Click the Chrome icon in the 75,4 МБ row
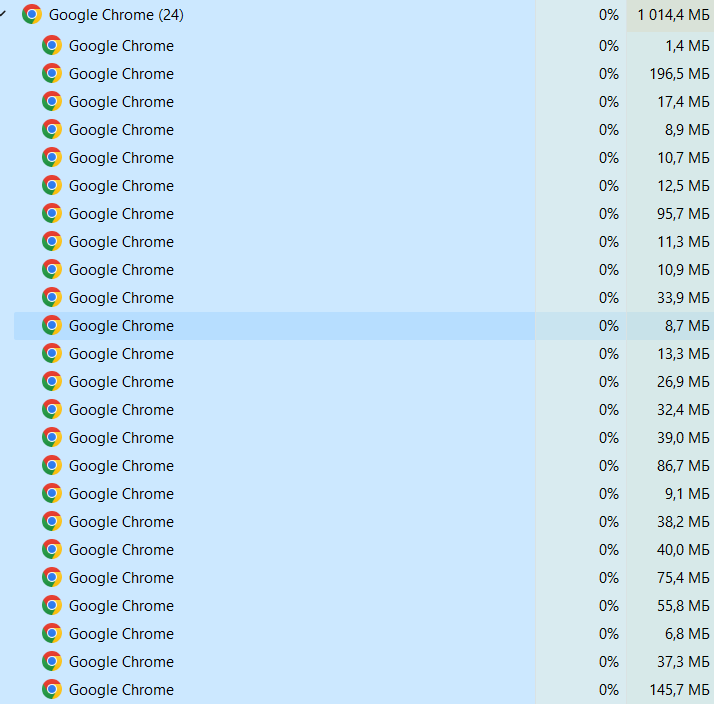Viewport: 714px width, 704px height. tap(52, 577)
